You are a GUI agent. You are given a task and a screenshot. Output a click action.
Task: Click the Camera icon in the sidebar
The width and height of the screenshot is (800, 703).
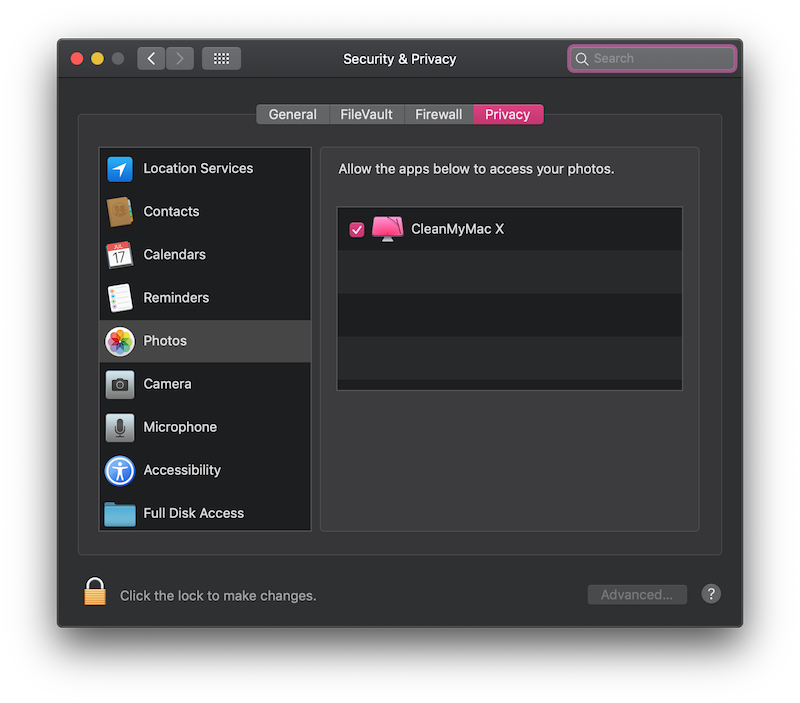[120, 384]
